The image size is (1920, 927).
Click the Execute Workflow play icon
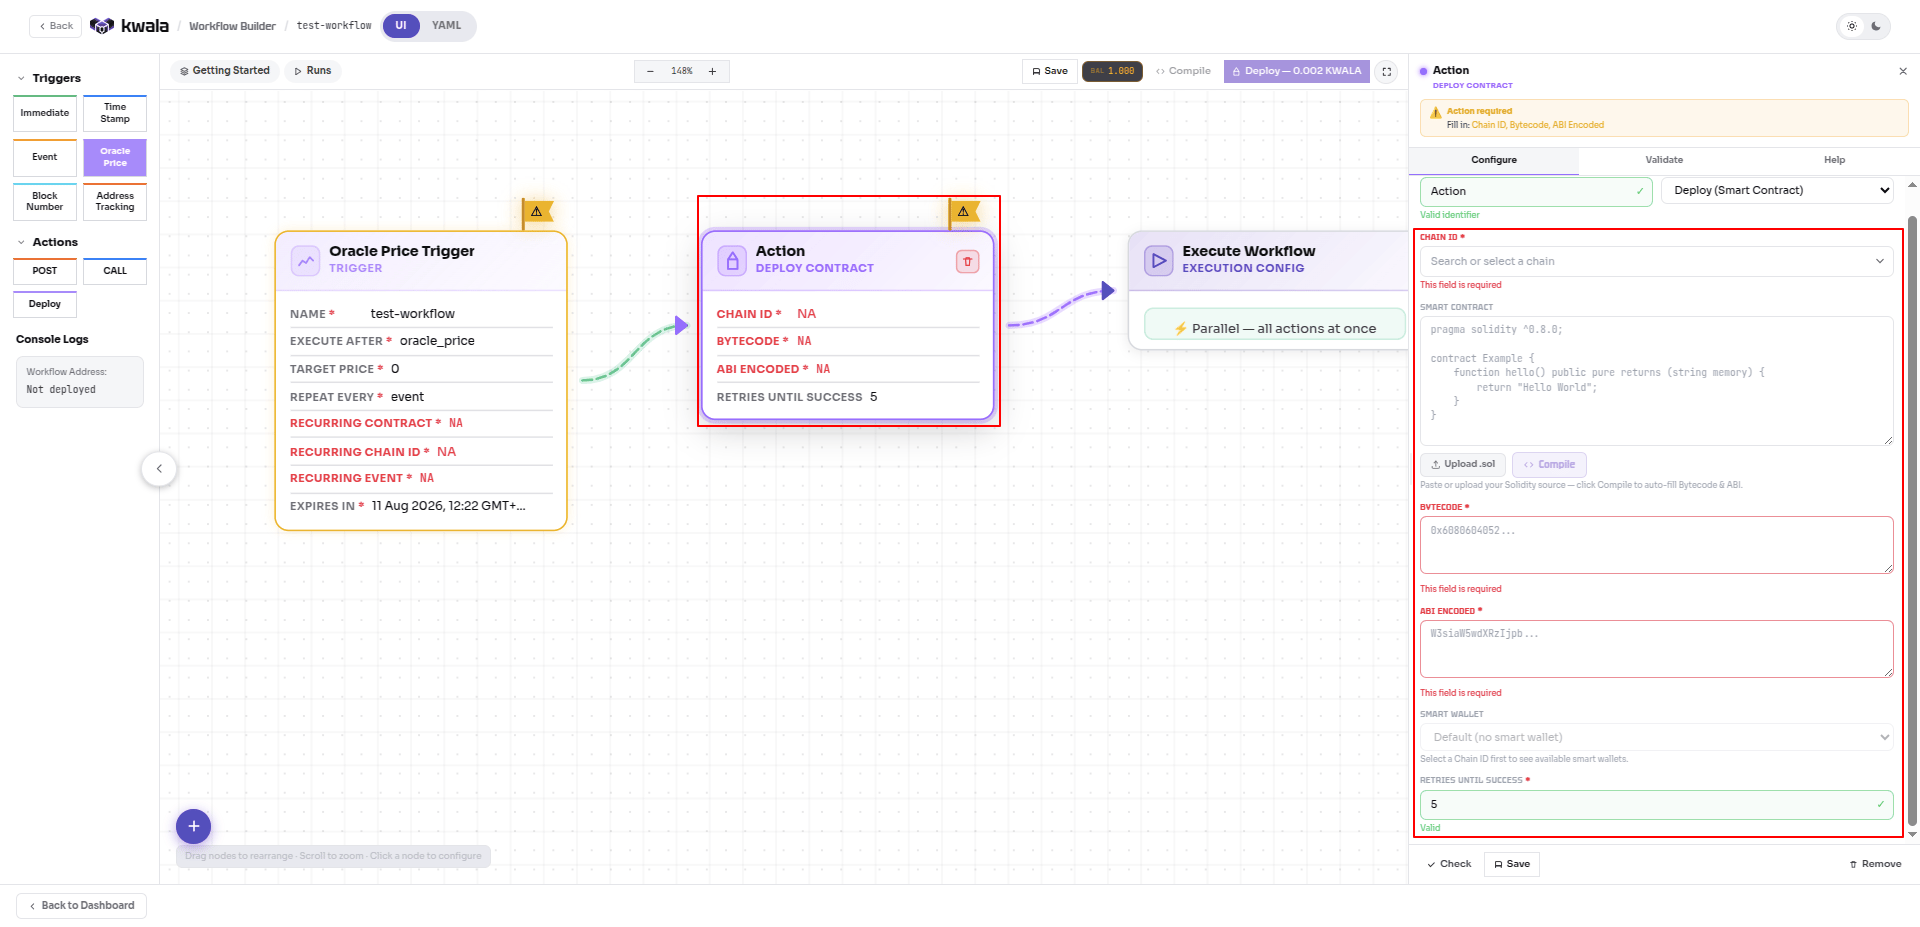[1158, 261]
